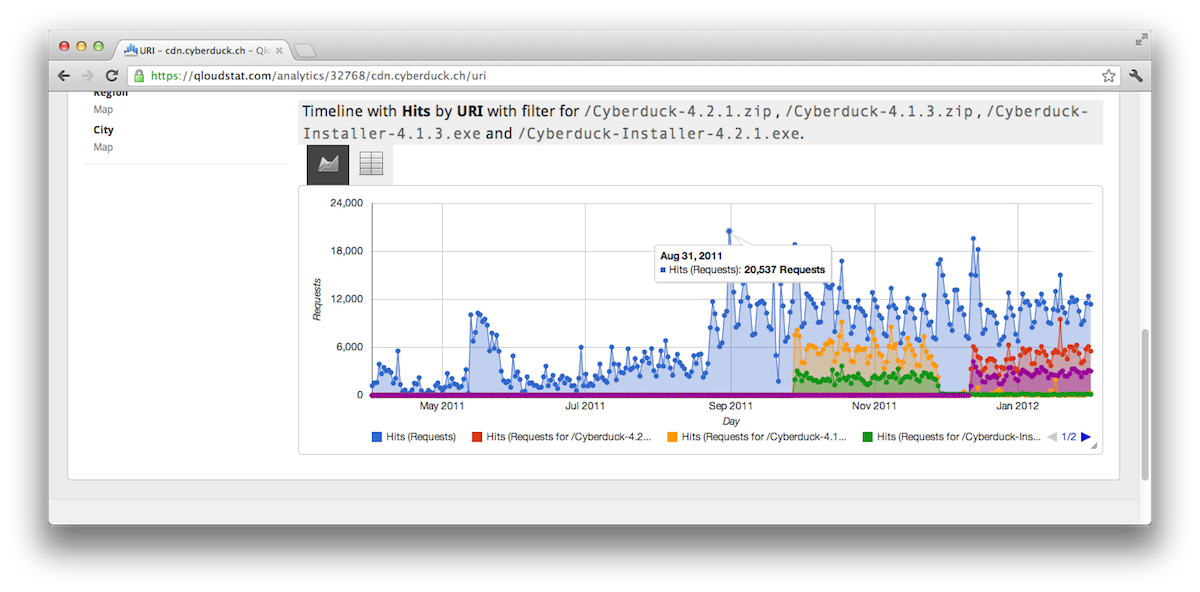Click the City heading in the sidebar
Viewport: 1200px width, 592px height.
click(x=103, y=130)
